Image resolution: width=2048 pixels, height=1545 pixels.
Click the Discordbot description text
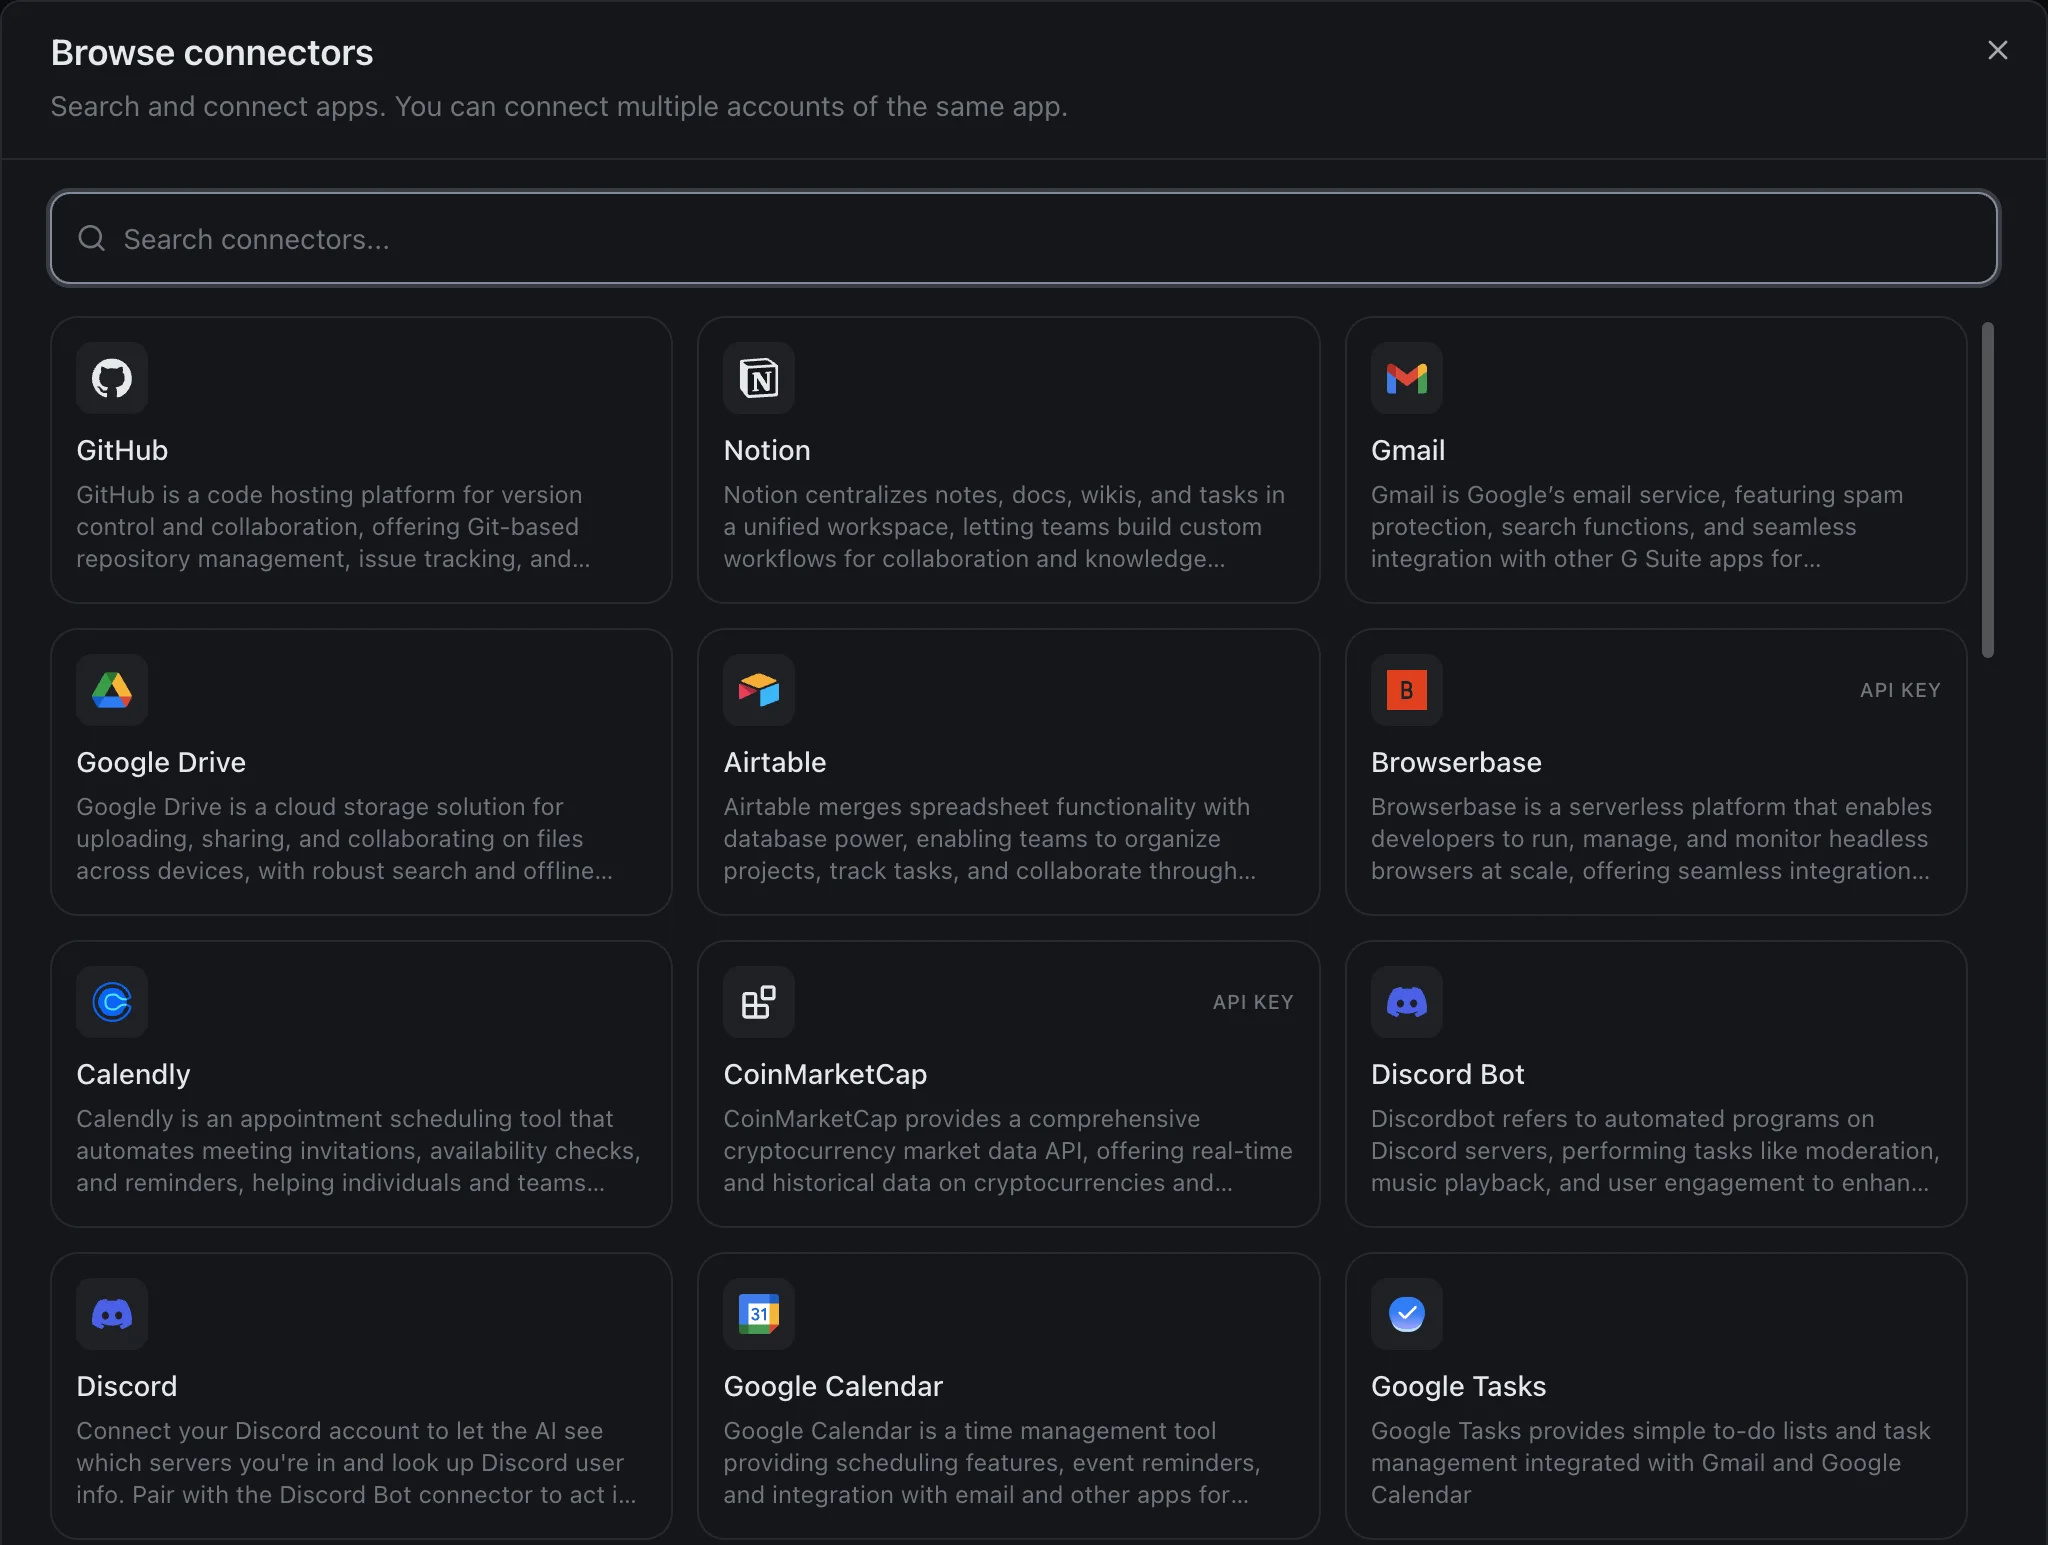pos(1655,1151)
